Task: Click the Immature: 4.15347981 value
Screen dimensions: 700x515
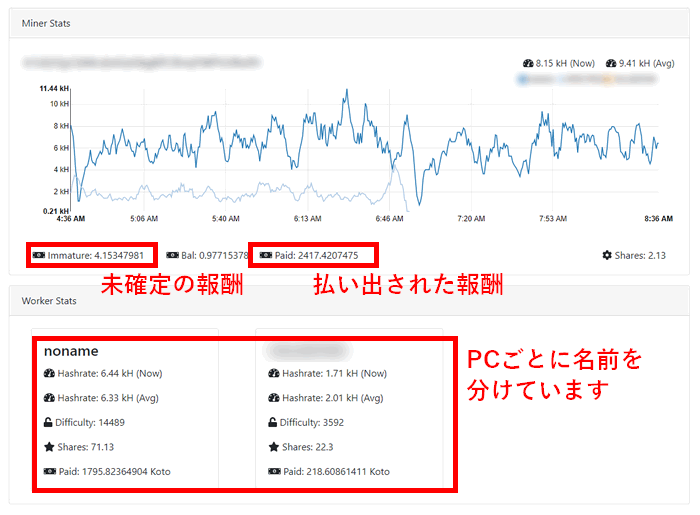Action: [96, 255]
